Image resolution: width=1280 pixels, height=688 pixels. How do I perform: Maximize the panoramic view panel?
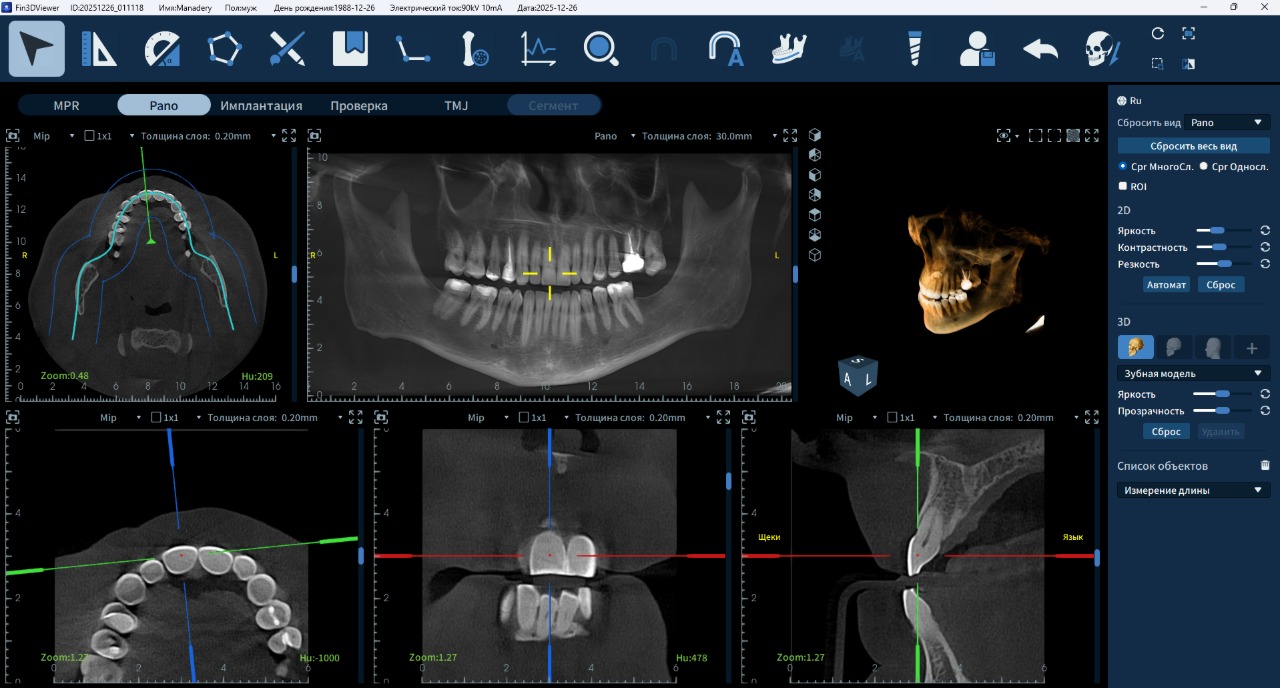790,136
